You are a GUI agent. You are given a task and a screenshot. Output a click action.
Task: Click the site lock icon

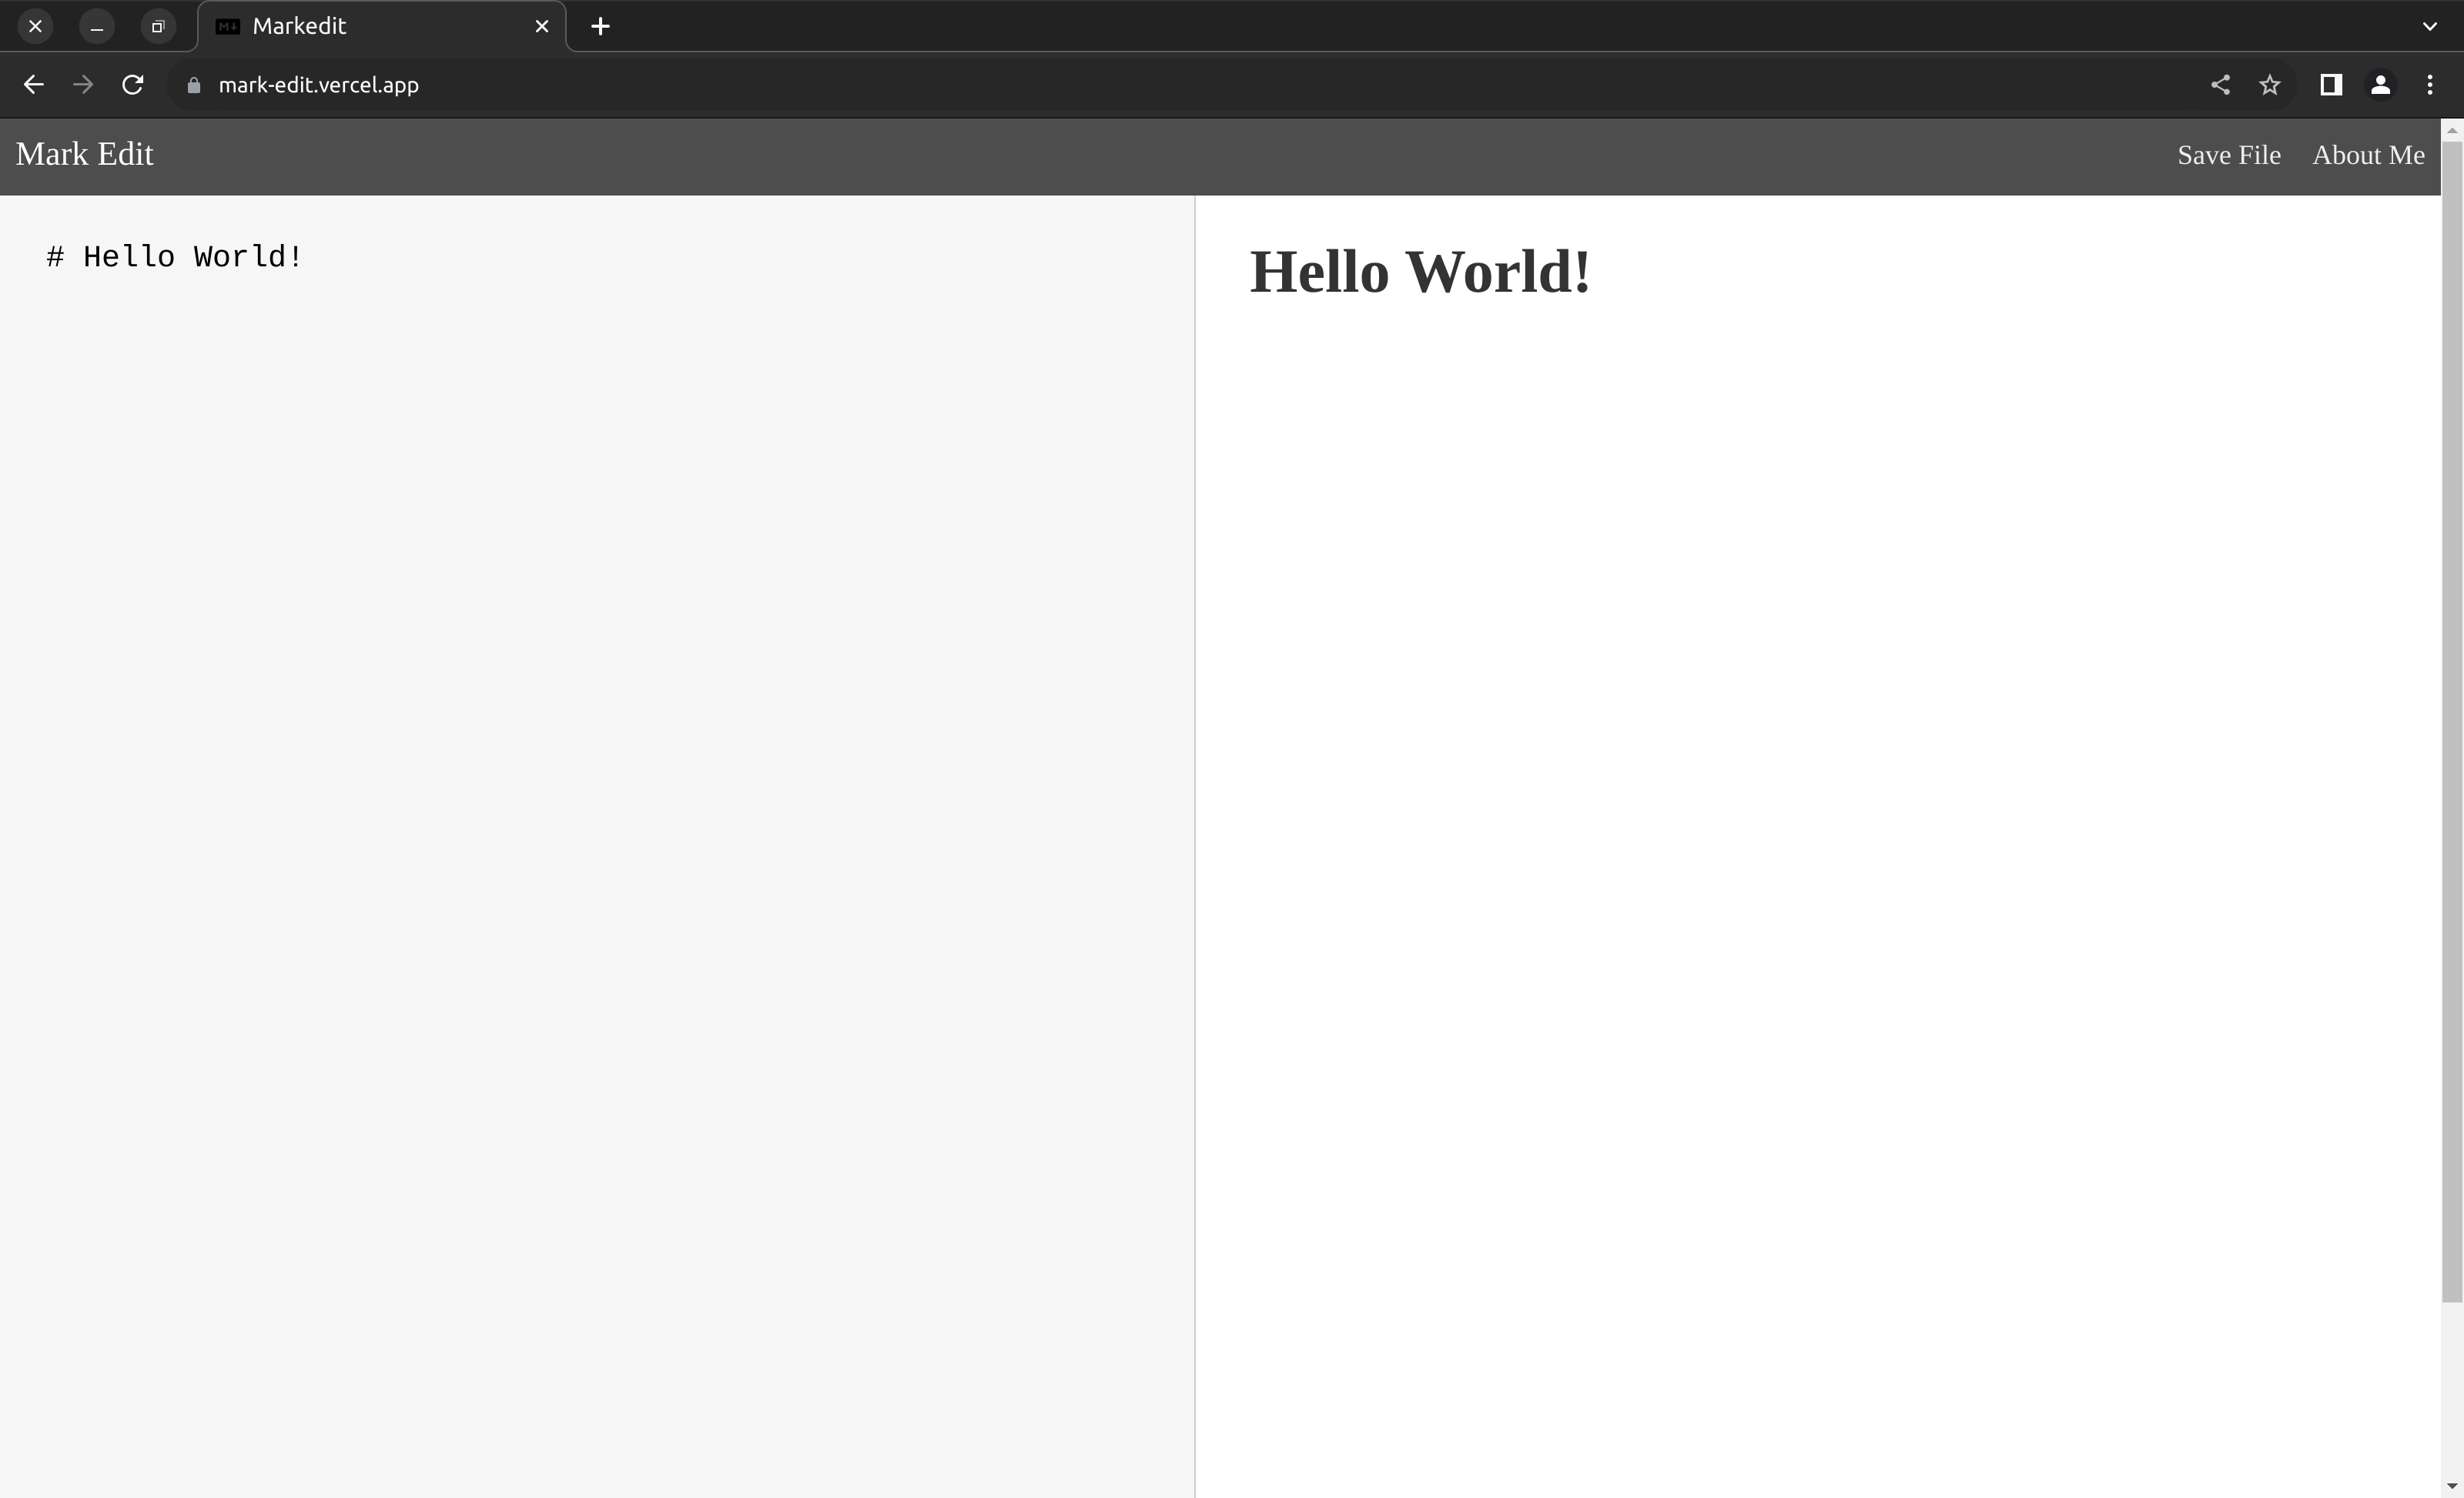coord(194,85)
